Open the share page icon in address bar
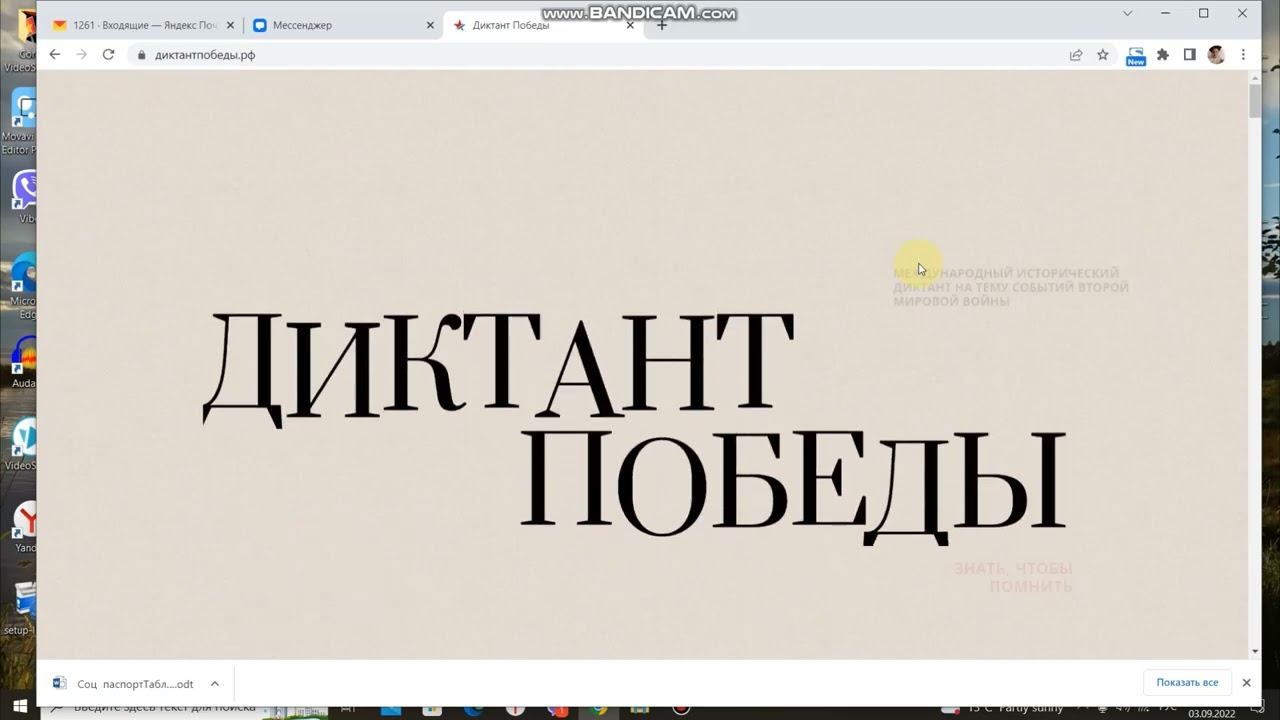 [1076, 55]
